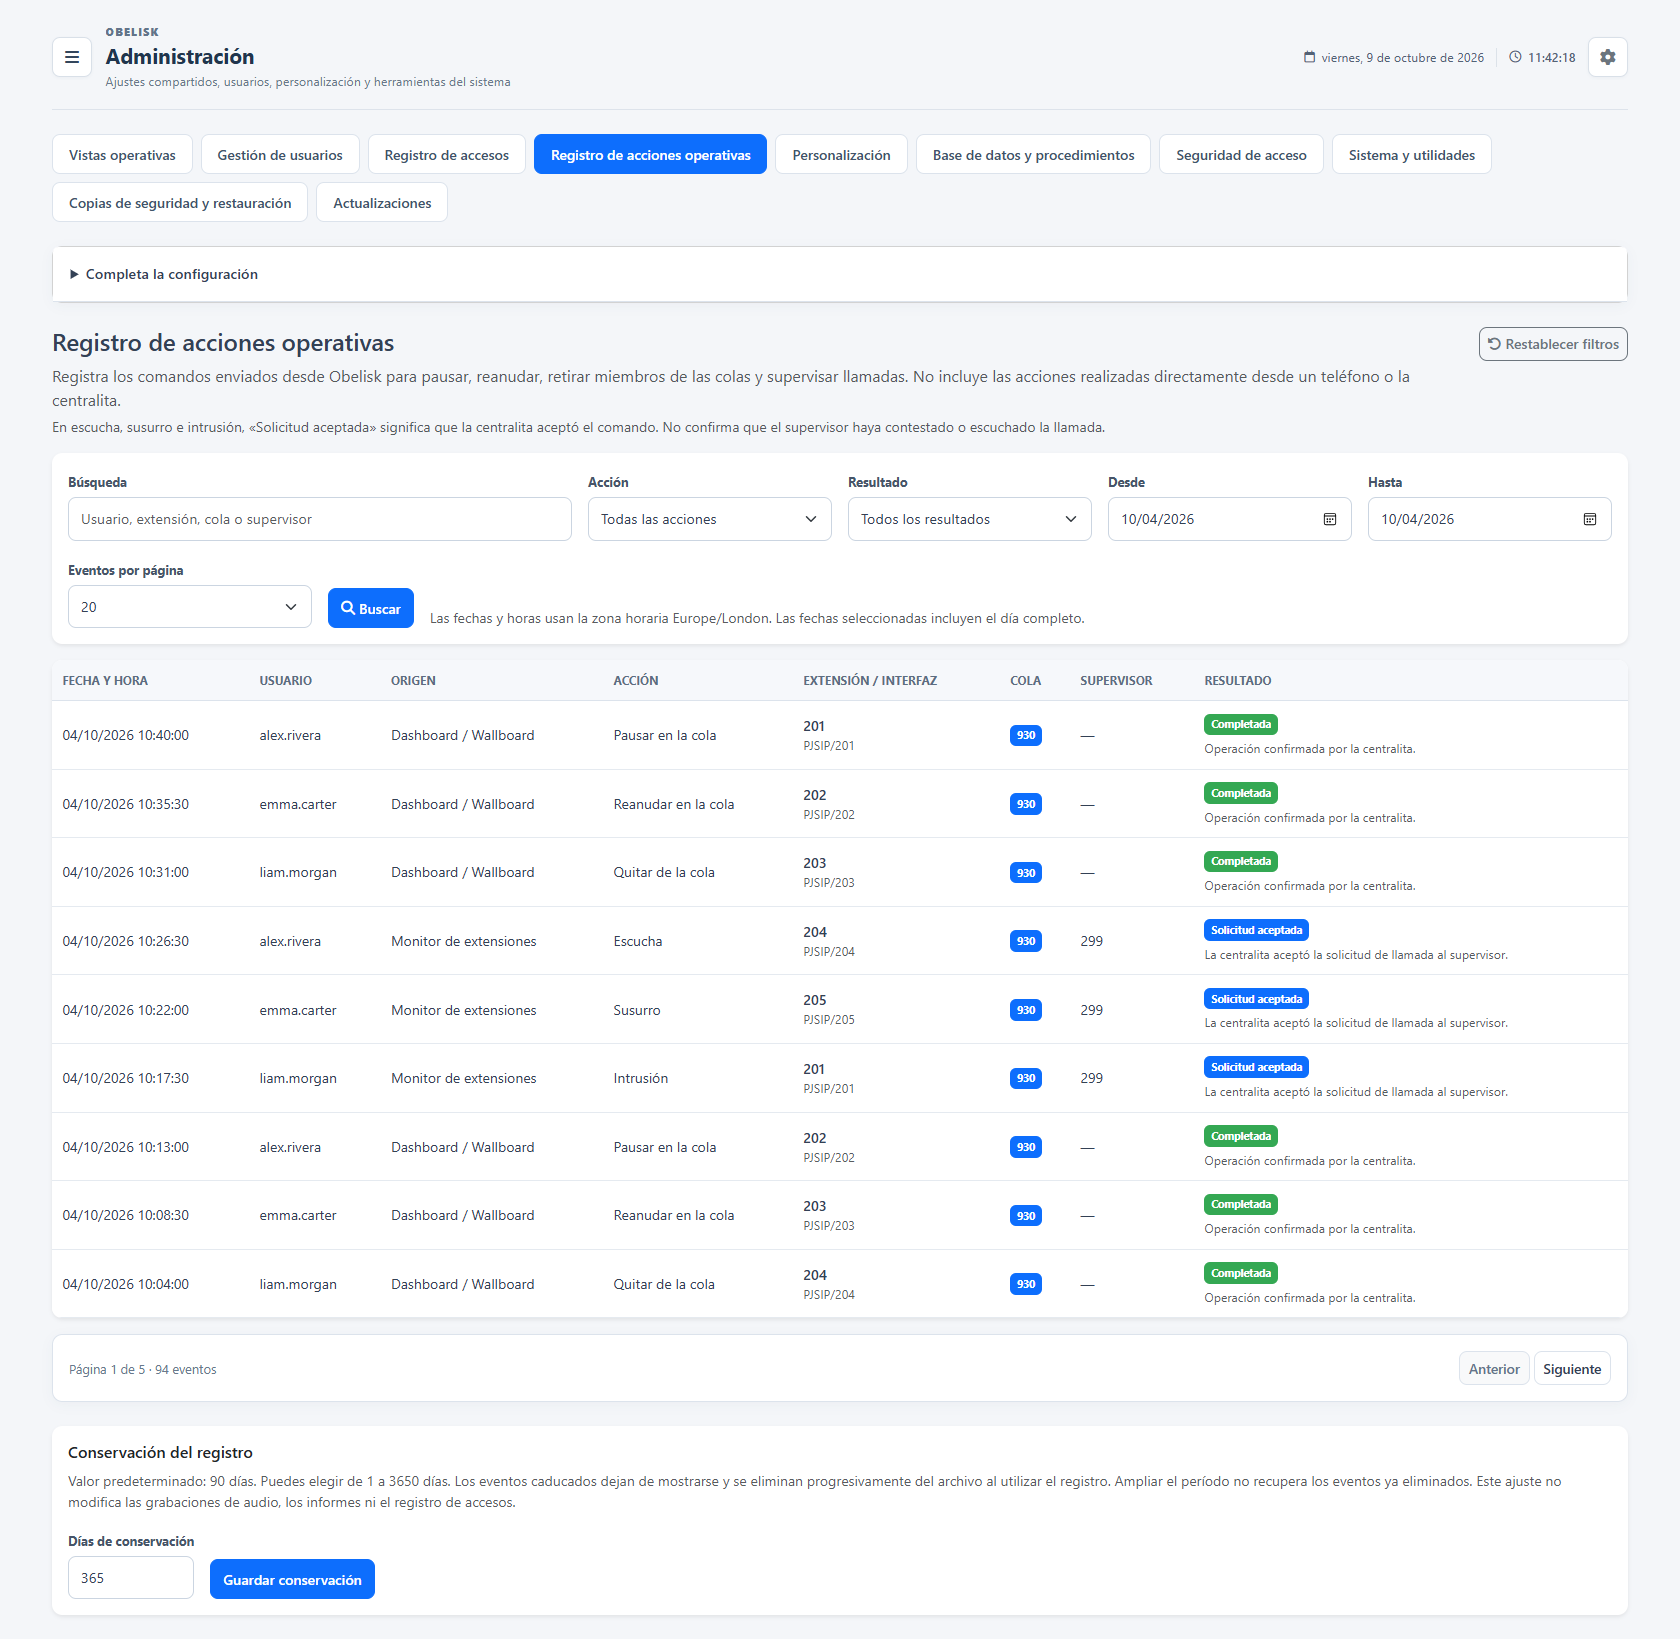This screenshot has height=1639, width=1680.
Task: Select the Registro de acciones operativas tab
Action: click(650, 155)
